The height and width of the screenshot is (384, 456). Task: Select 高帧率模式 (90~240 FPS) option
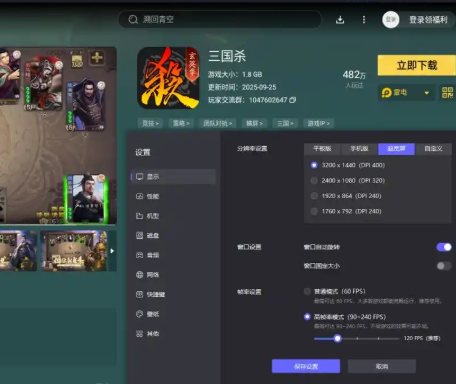click(307, 317)
